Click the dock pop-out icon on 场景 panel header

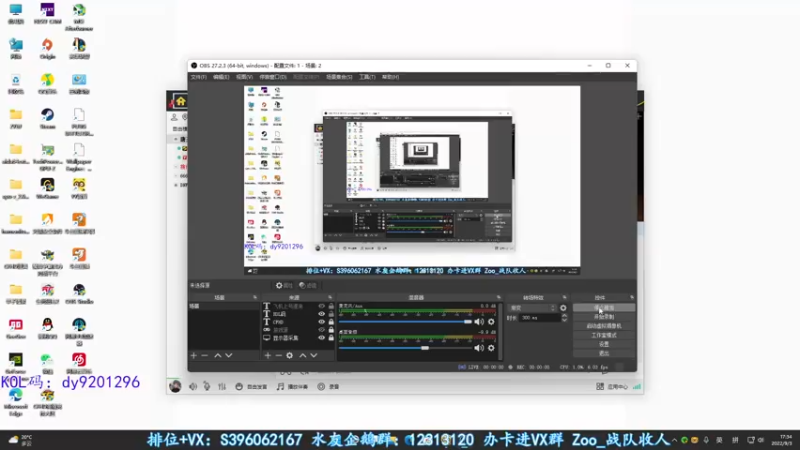(x=255, y=297)
